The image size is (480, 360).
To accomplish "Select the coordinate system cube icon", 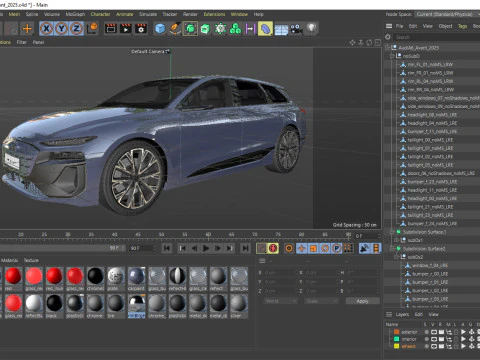I will point(93,28).
